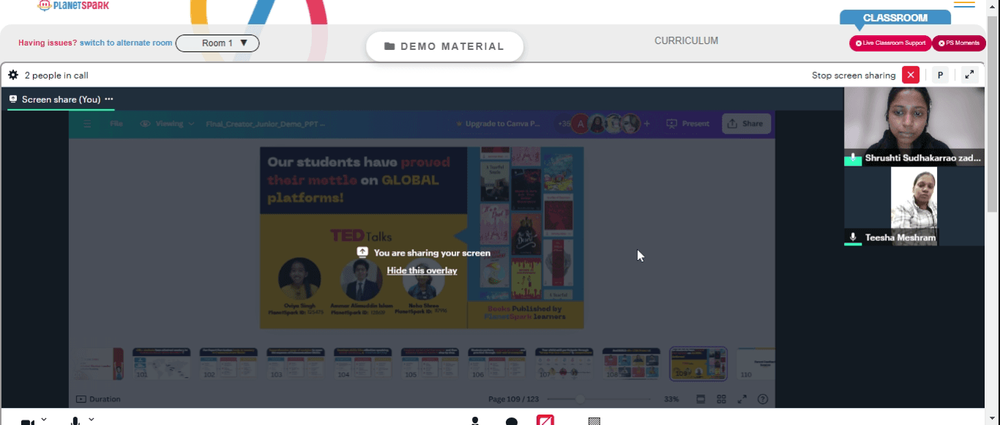Open the Room 1 dropdown

coord(217,43)
